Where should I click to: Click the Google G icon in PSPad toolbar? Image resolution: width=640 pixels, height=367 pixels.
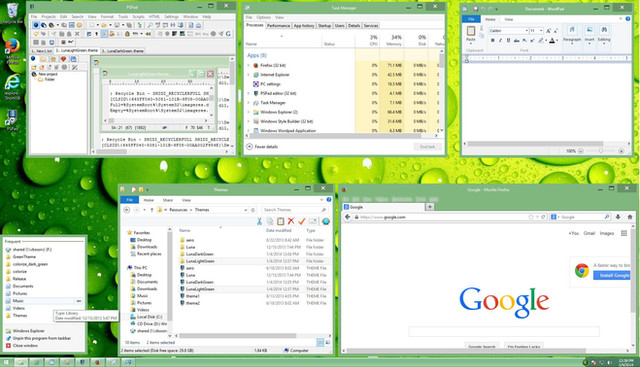click(228, 34)
